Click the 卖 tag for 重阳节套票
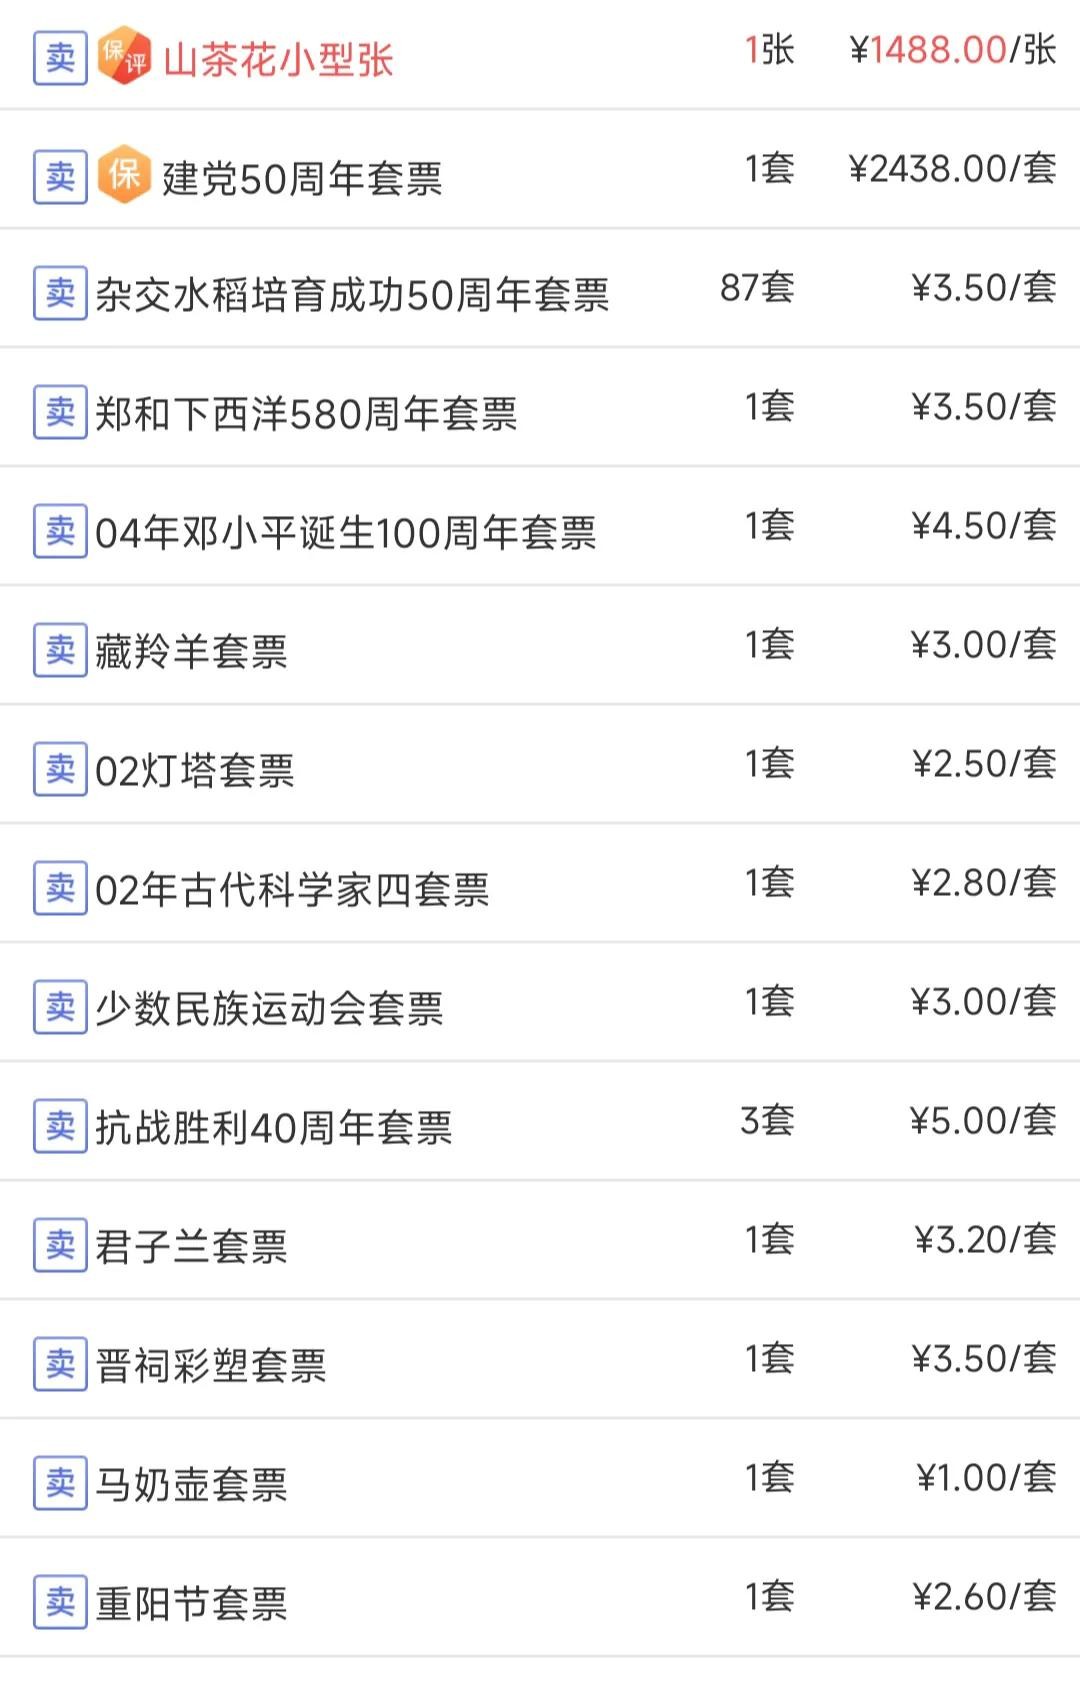Screen dimensions: 1080x1682 click(x=60, y=1602)
